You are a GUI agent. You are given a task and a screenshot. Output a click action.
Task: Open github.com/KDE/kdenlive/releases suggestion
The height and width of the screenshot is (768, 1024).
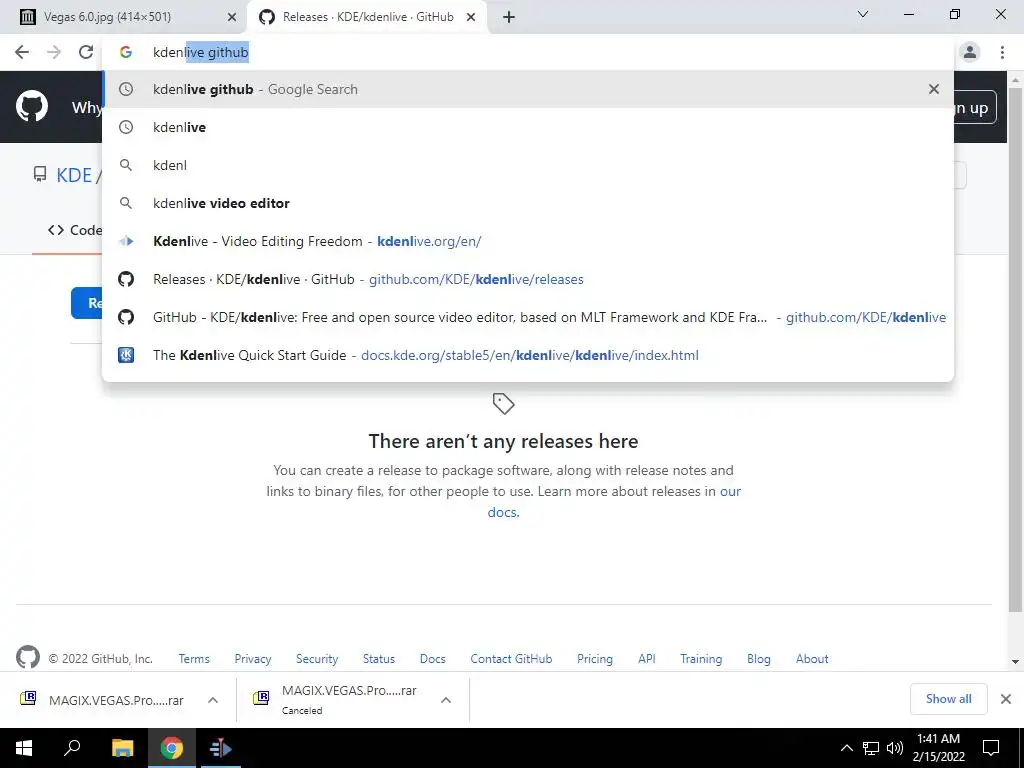528,279
